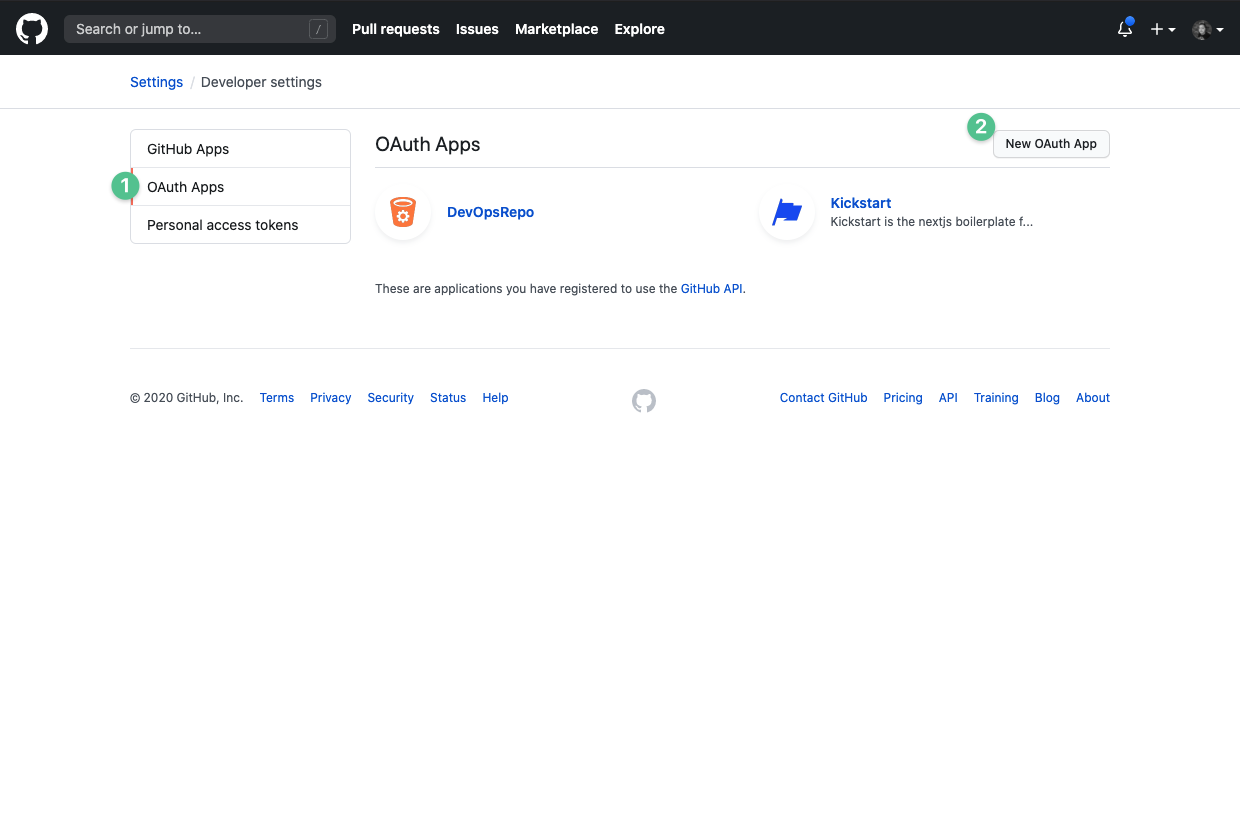
Task: Click the Kickstart flag app icon
Action: pyautogui.click(x=787, y=212)
